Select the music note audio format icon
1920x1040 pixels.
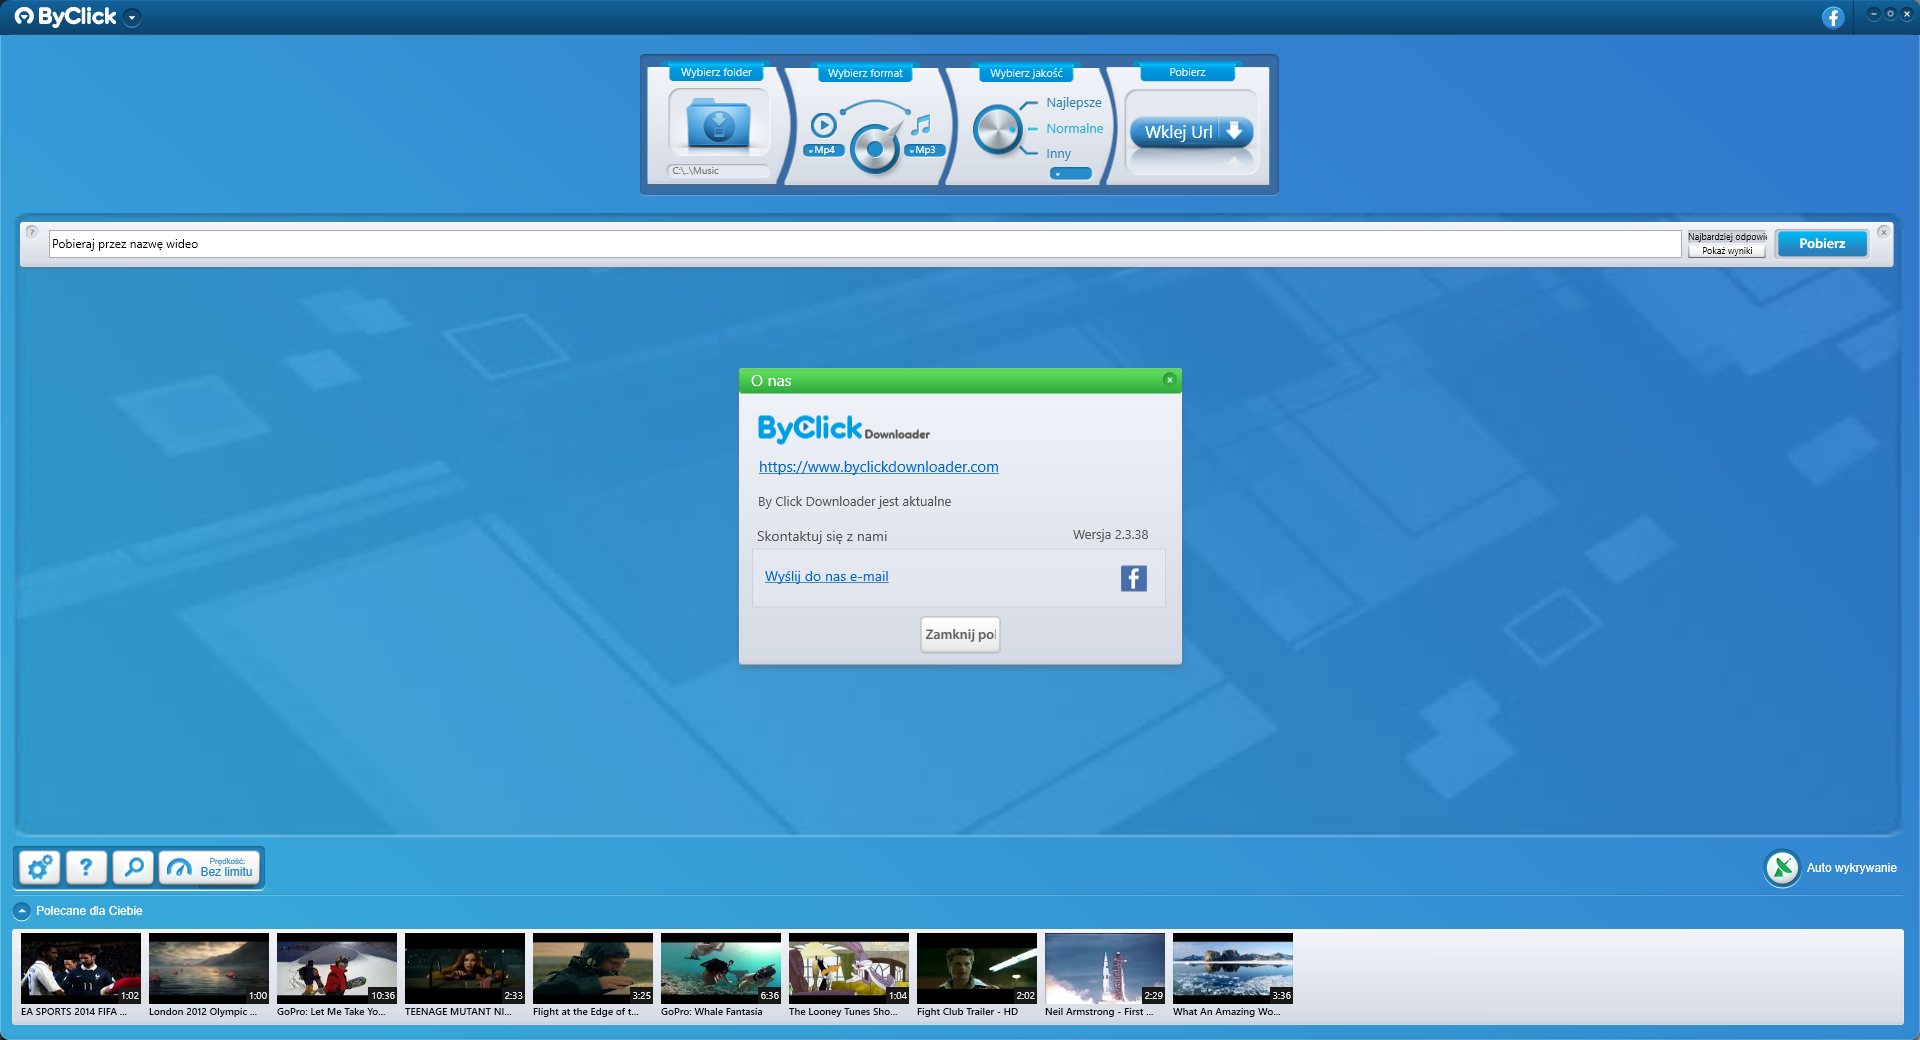(x=921, y=125)
